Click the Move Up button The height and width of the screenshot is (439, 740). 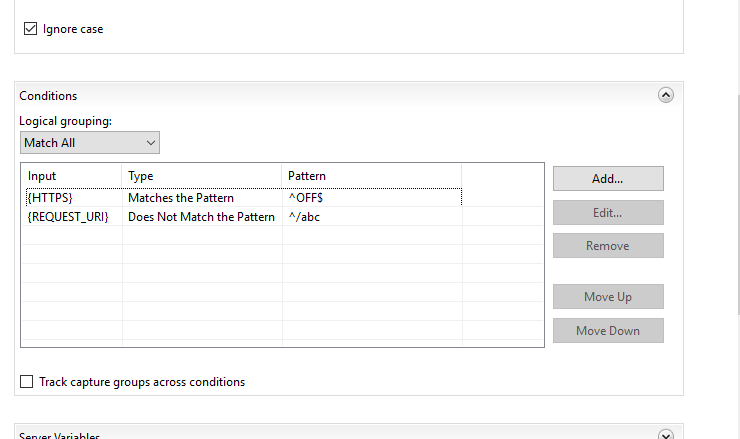(x=607, y=297)
